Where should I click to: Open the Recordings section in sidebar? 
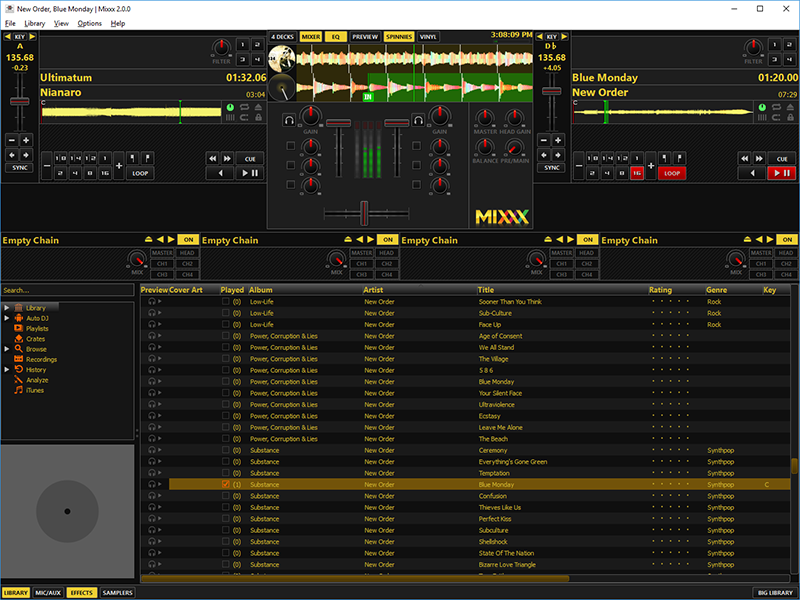click(41, 359)
